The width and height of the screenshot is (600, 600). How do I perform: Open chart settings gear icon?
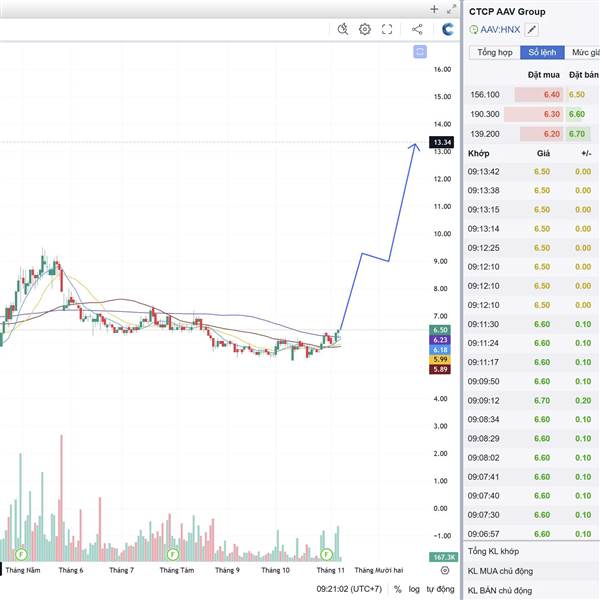(365, 29)
